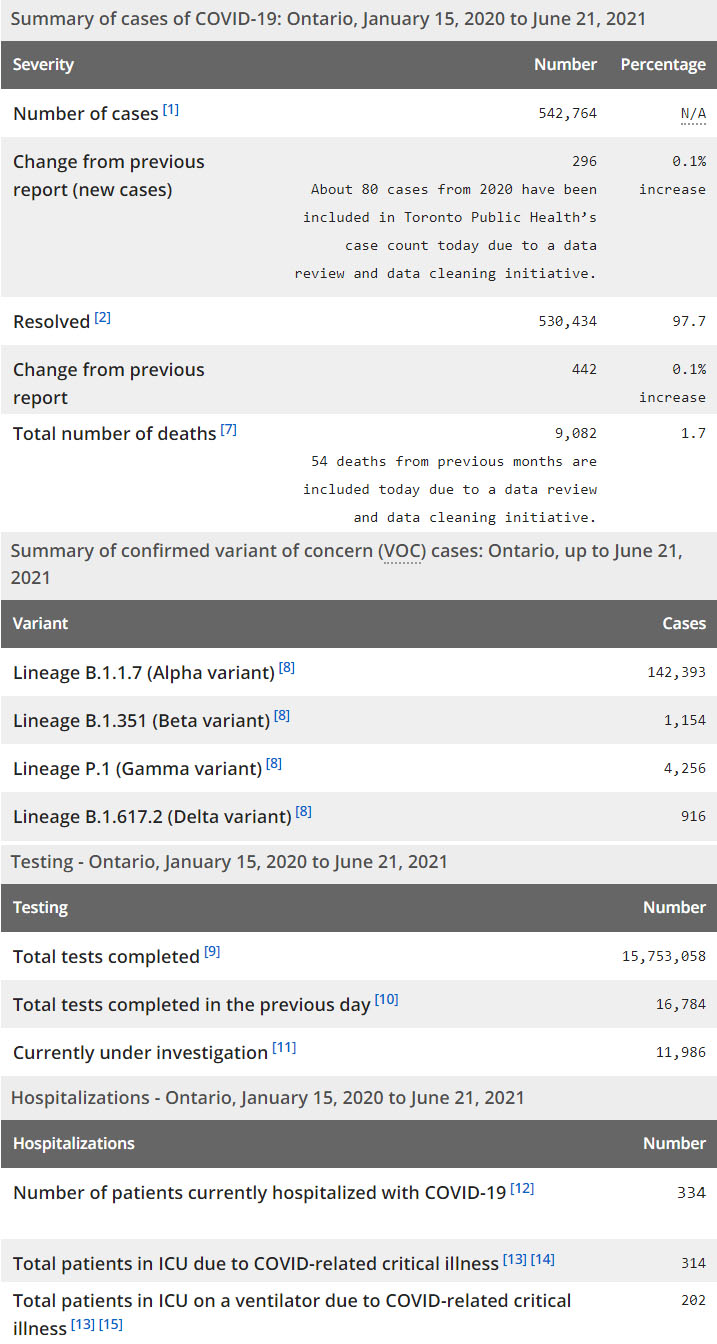Click footnote 11 beside Currently under investigation
Image resolution: width=717 pixels, height=1344 pixels.
pyautogui.click(x=285, y=1048)
